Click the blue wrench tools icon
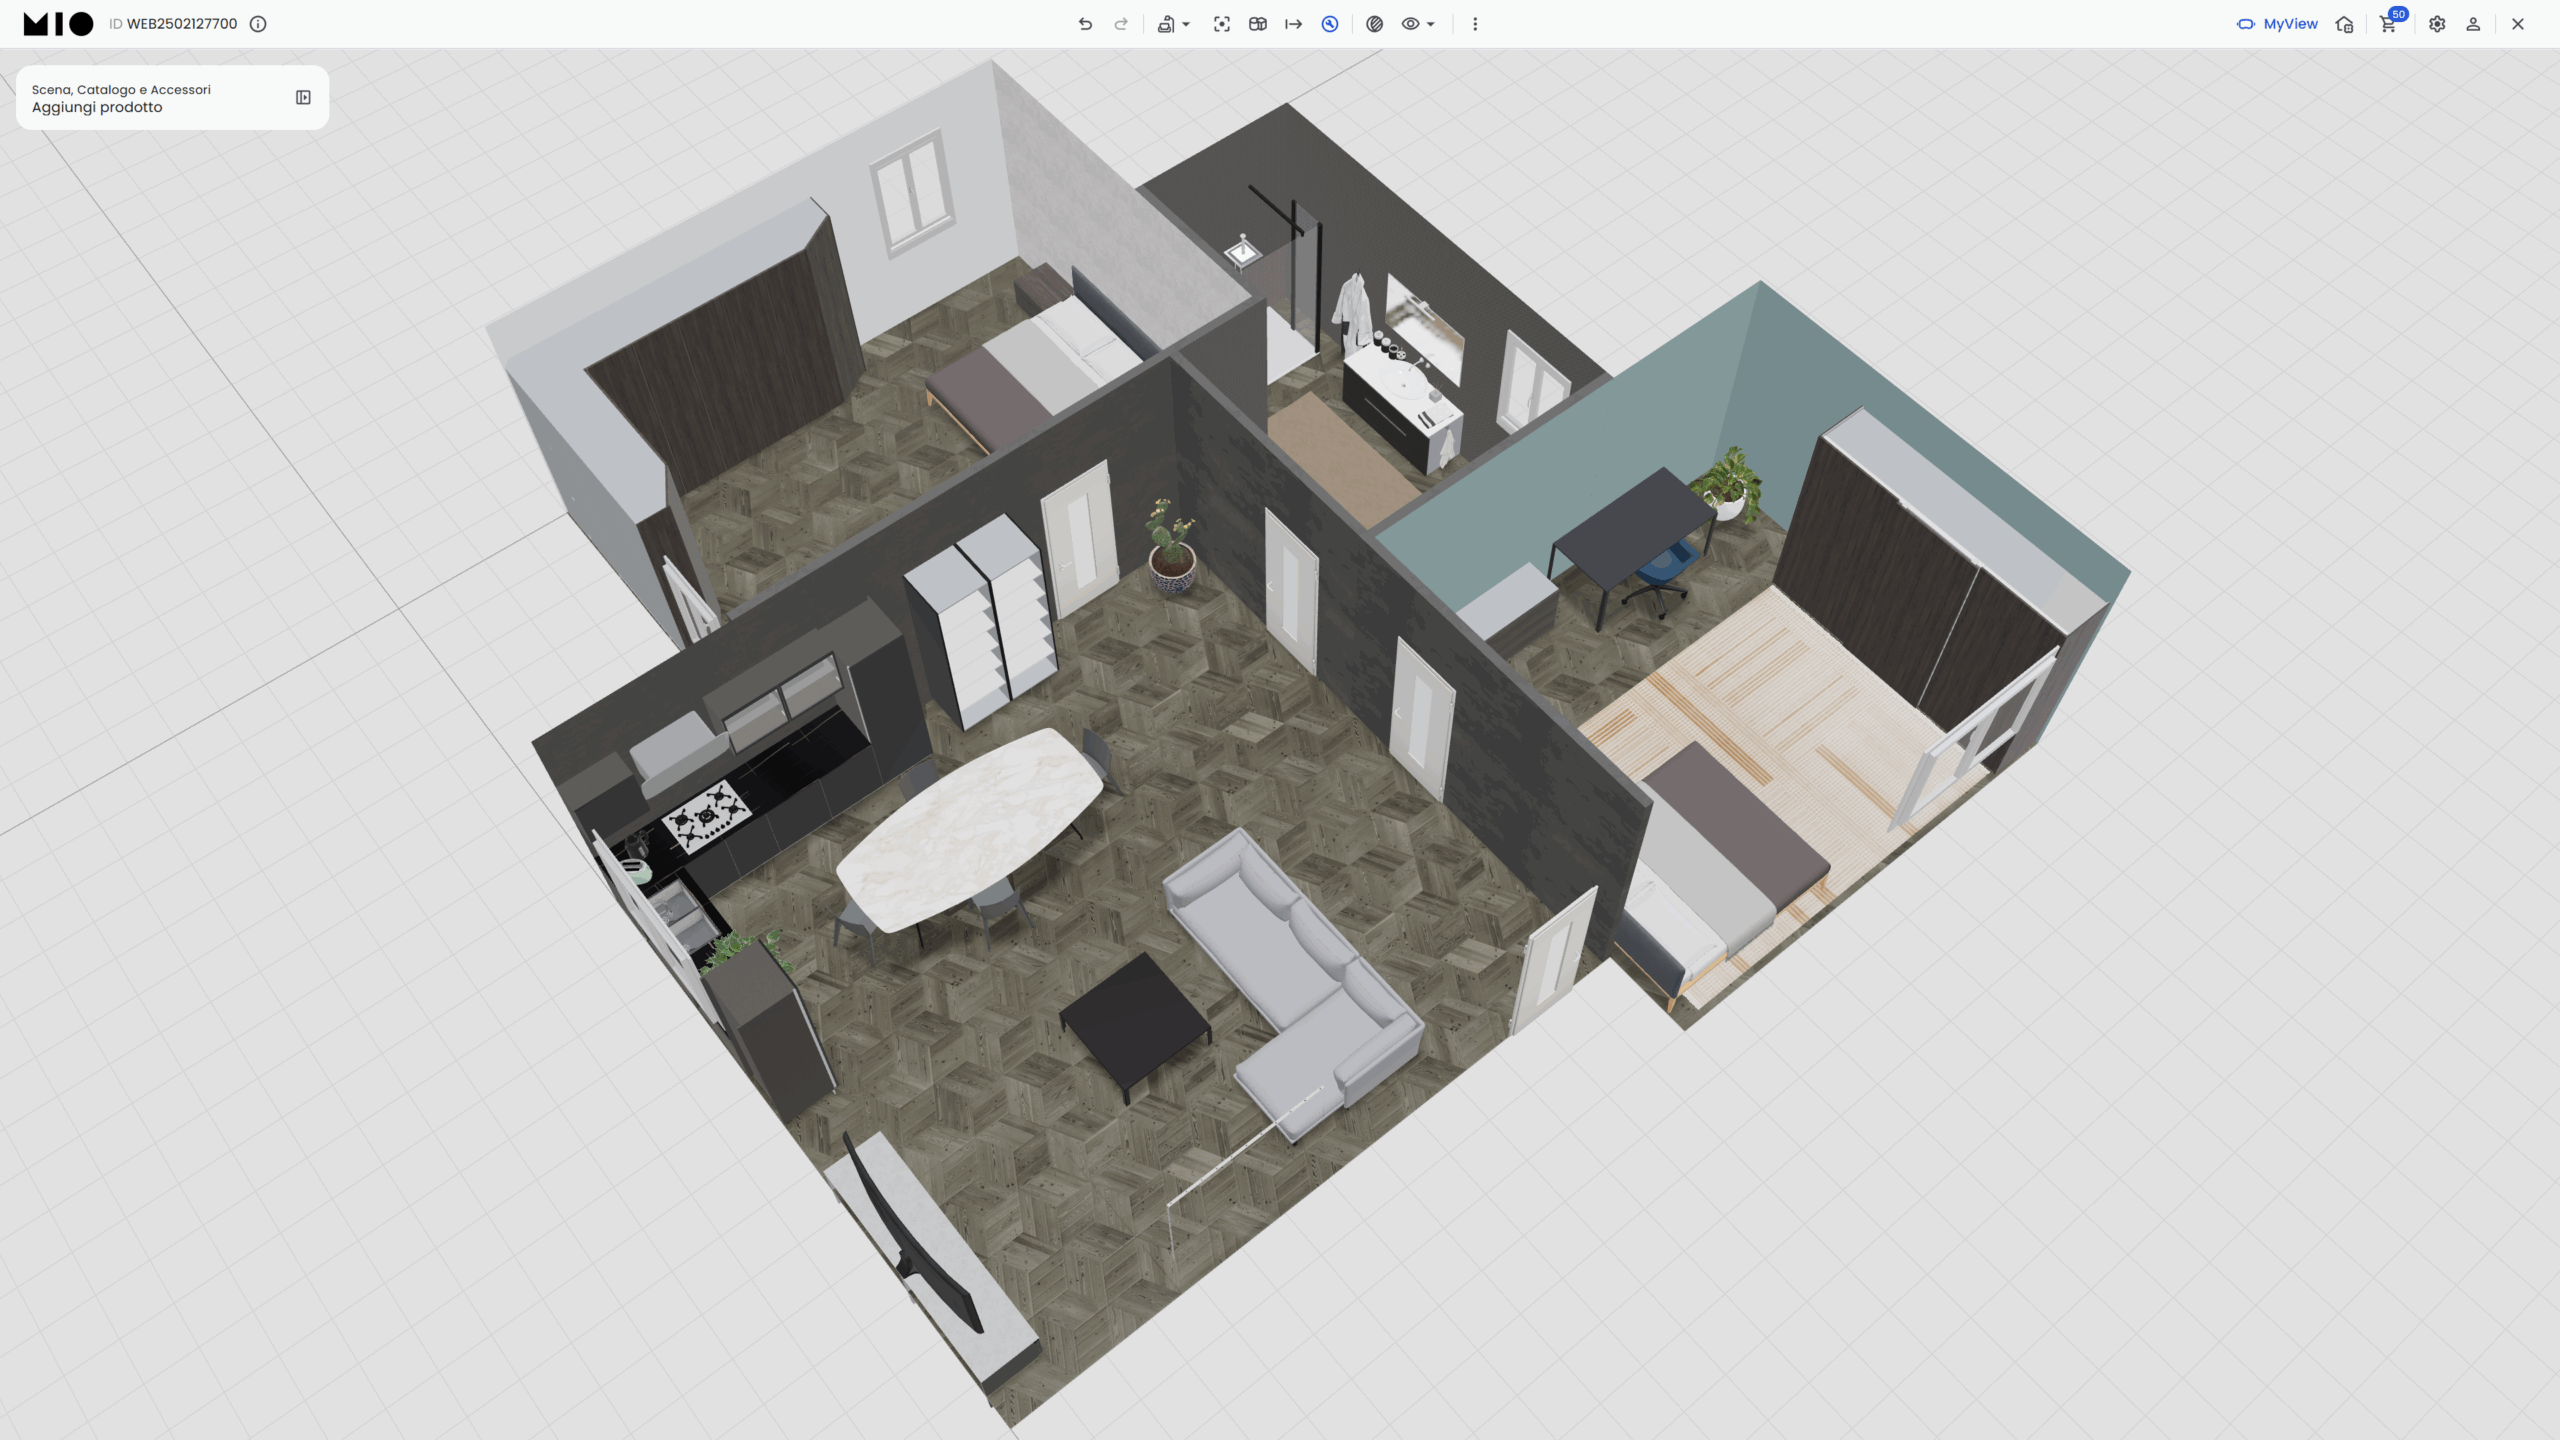 [1330, 24]
